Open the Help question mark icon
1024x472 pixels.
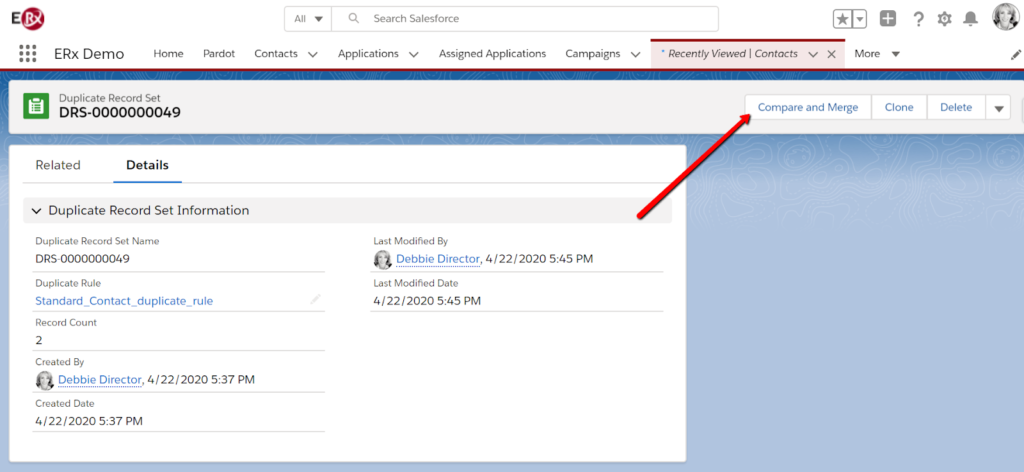click(917, 19)
